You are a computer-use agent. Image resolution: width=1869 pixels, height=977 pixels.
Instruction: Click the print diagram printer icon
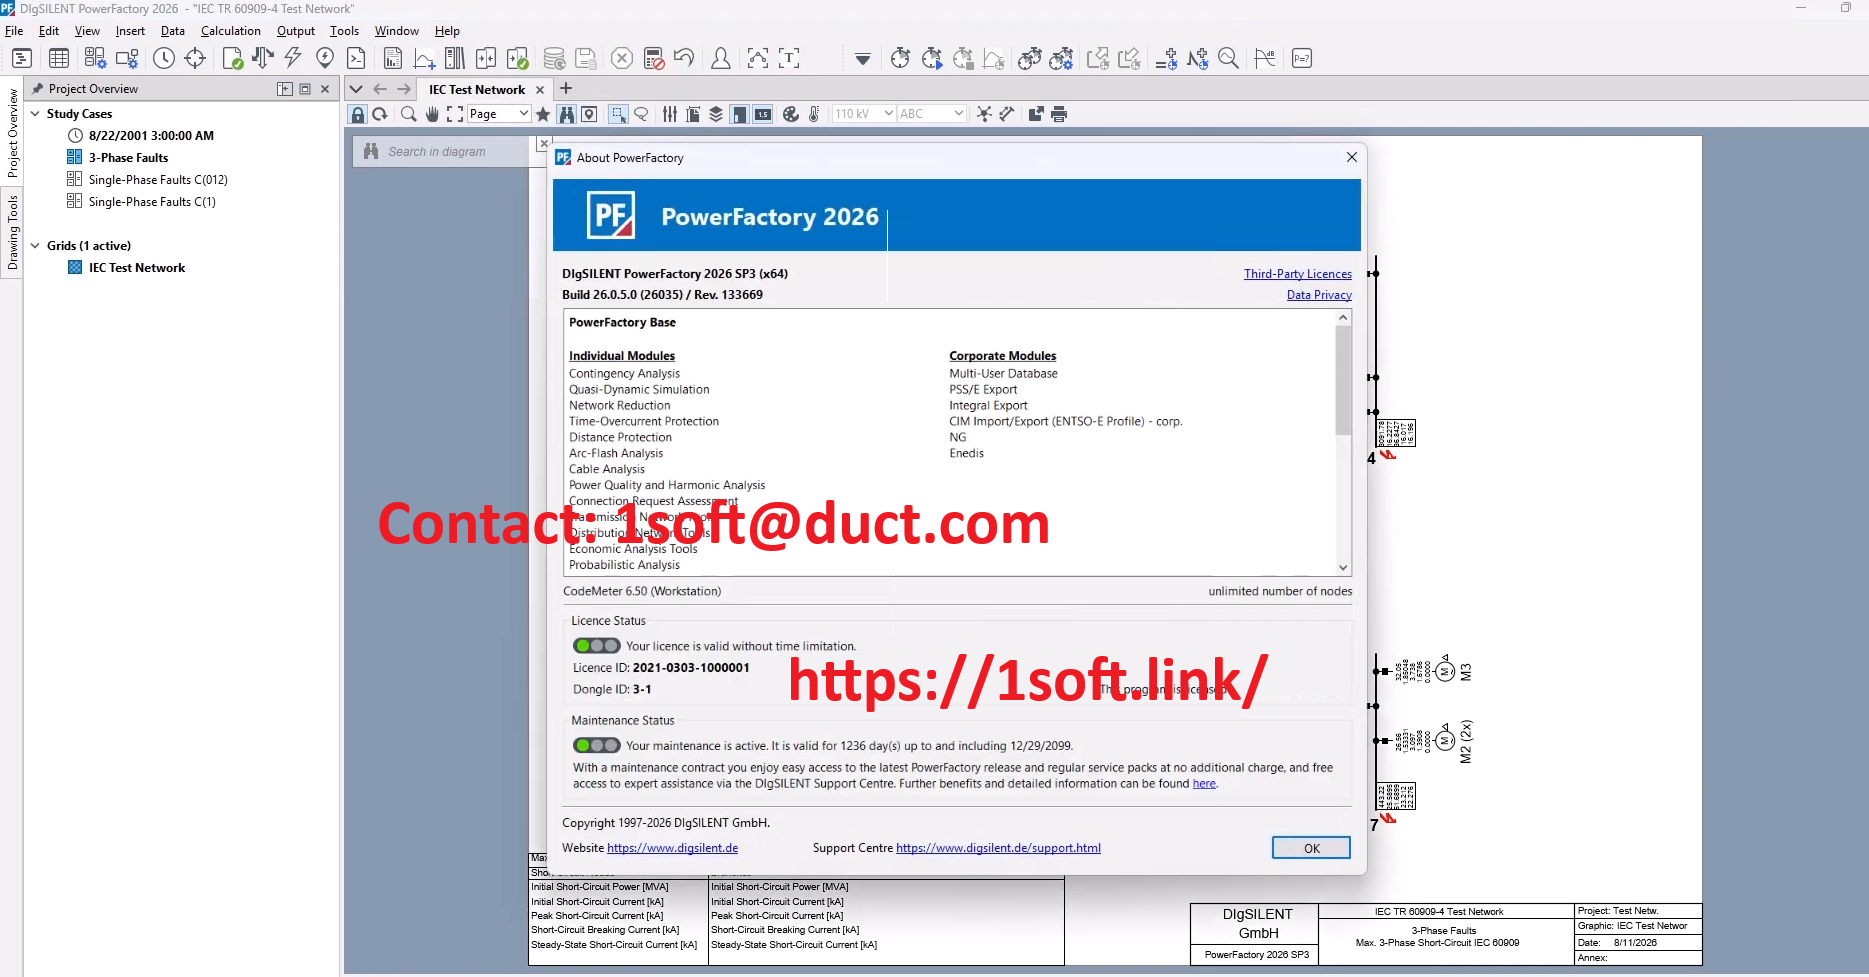[x=1059, y=114]
